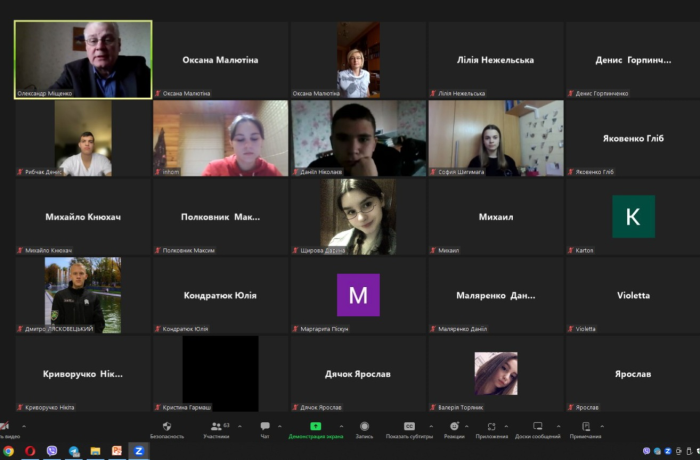The image size is (700, 460).
Task: Toggle captions with Показать субтитры
Action: click(x=407, y=430)
